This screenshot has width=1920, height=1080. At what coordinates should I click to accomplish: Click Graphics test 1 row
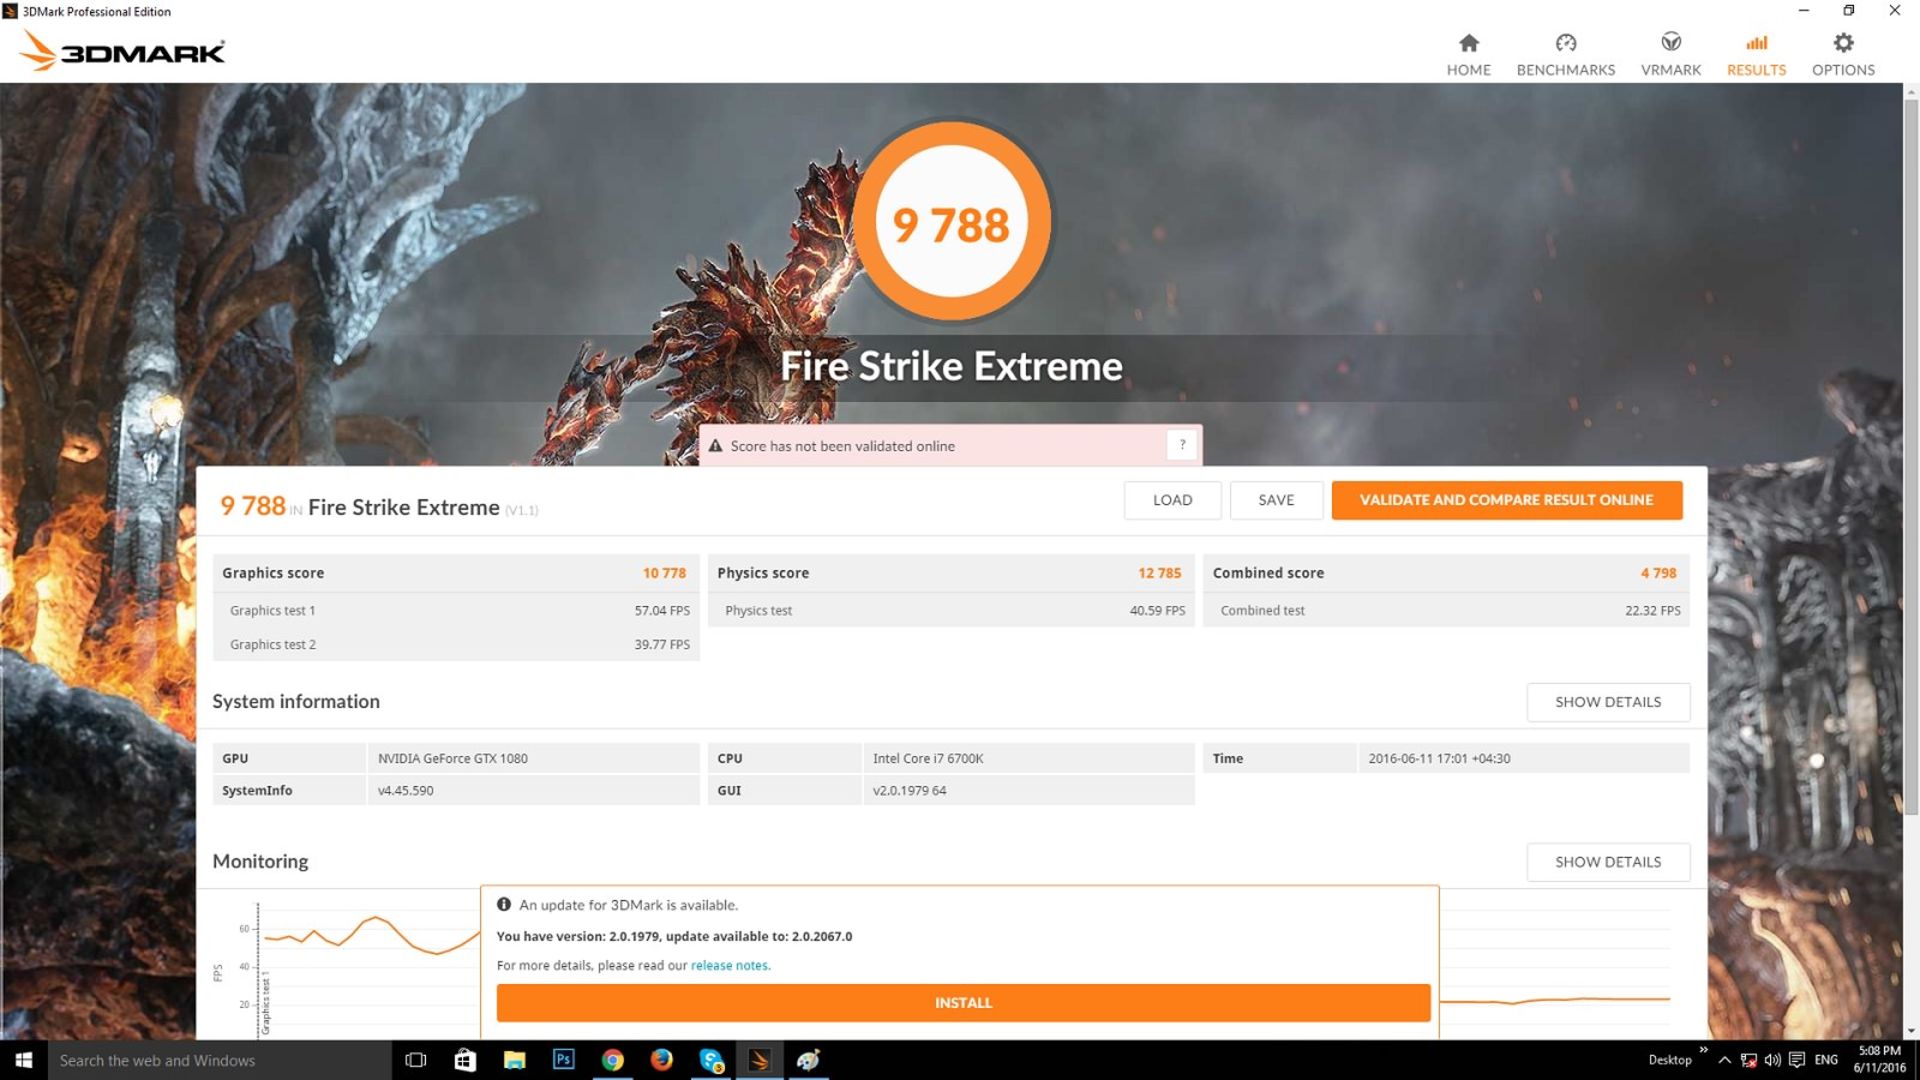[x=456, y=610]
